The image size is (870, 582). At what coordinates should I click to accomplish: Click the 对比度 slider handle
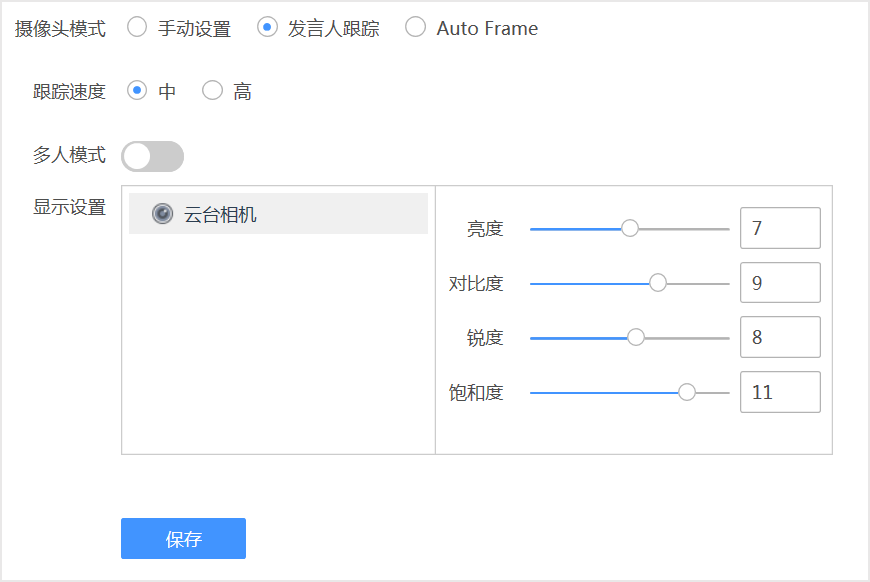pyautogui.click(x=658, y=283)
